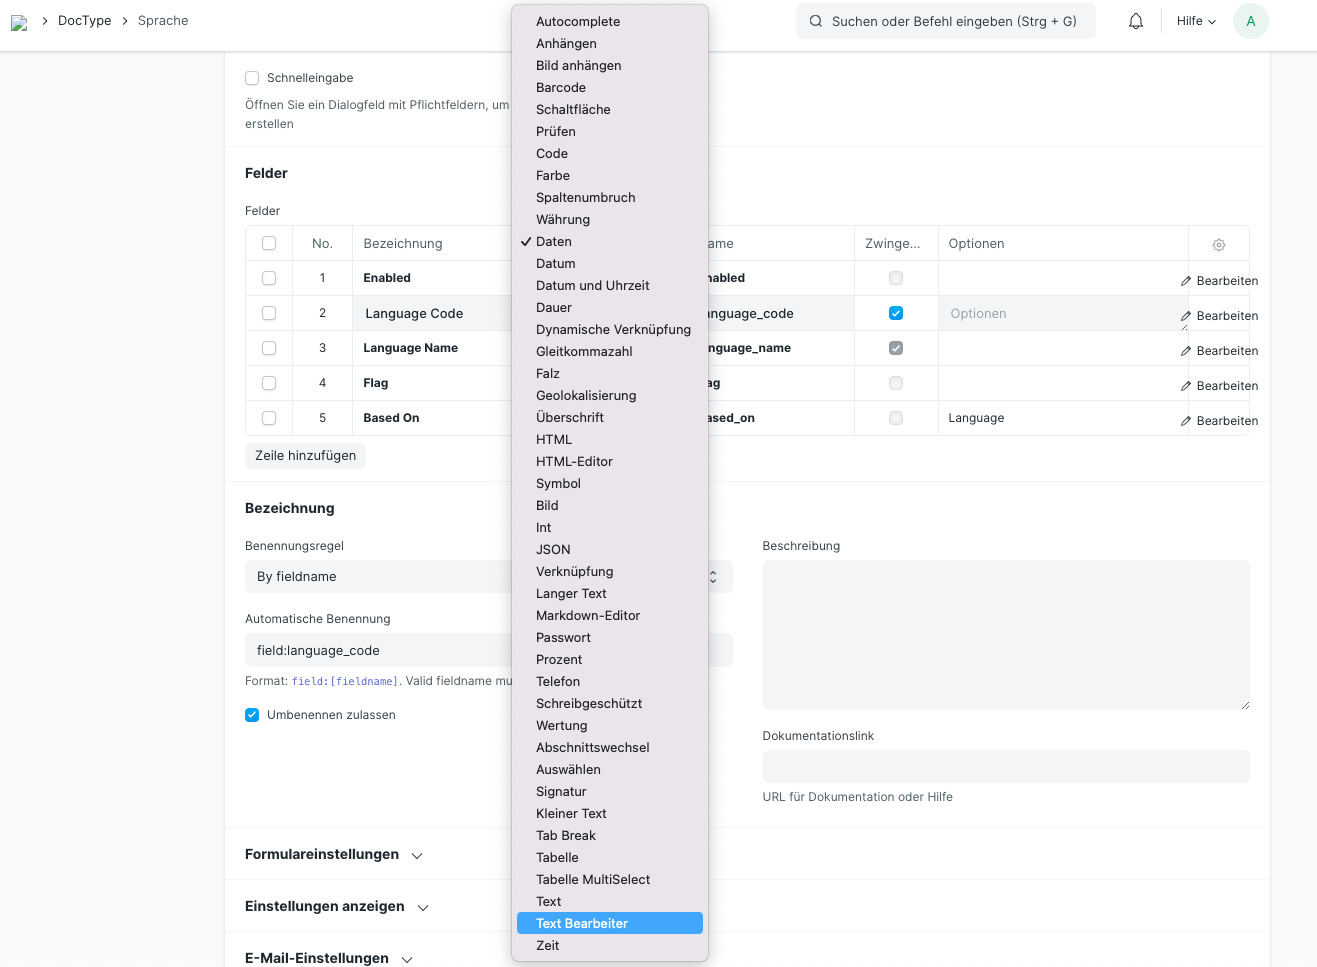Select Dynamische Verknüpfung option
Screen dimensions: 1317x967
610,330
